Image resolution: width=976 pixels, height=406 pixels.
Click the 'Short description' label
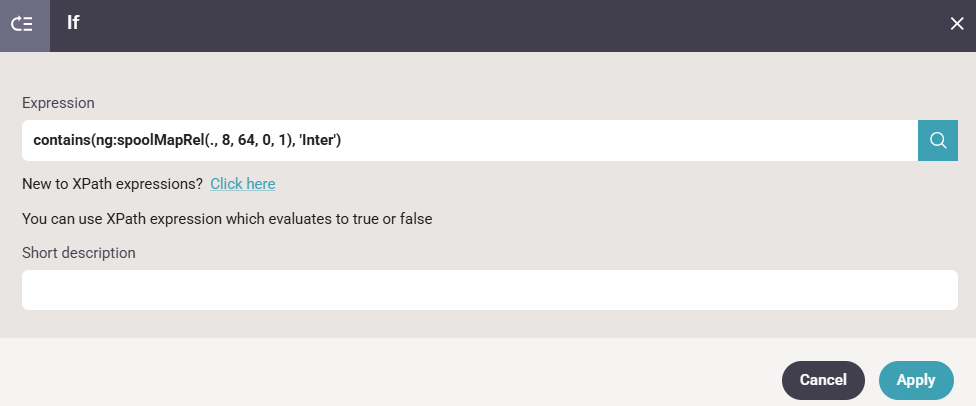pyautogui.click(x=78, y=253)
